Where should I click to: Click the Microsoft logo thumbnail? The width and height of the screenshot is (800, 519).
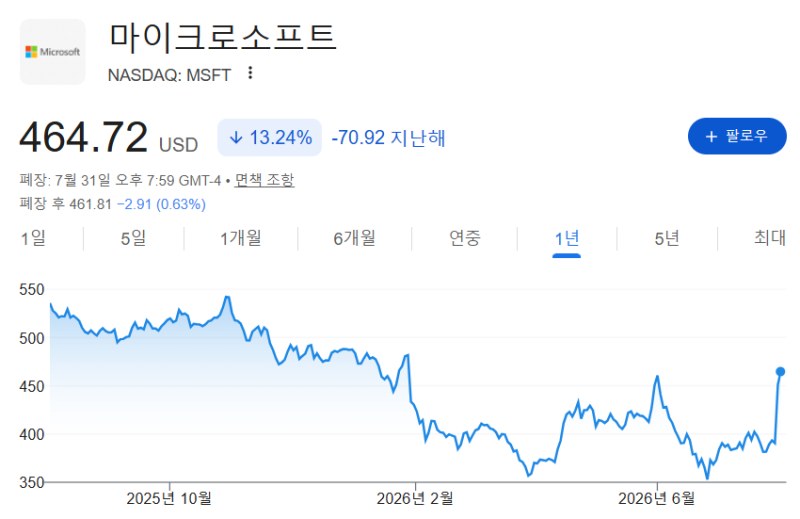click(53, 52)
